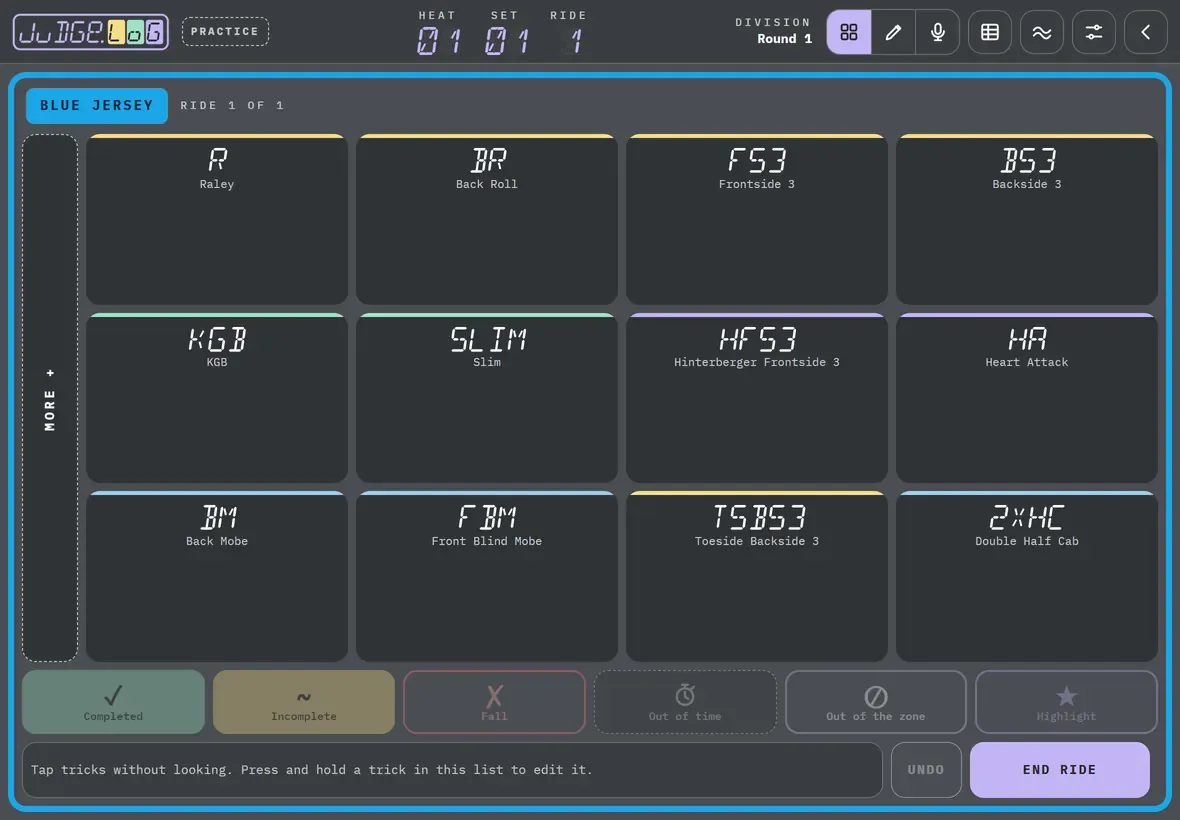Click the back chevron icon
The image size is (1180, 820).
tap(1145, 32)
